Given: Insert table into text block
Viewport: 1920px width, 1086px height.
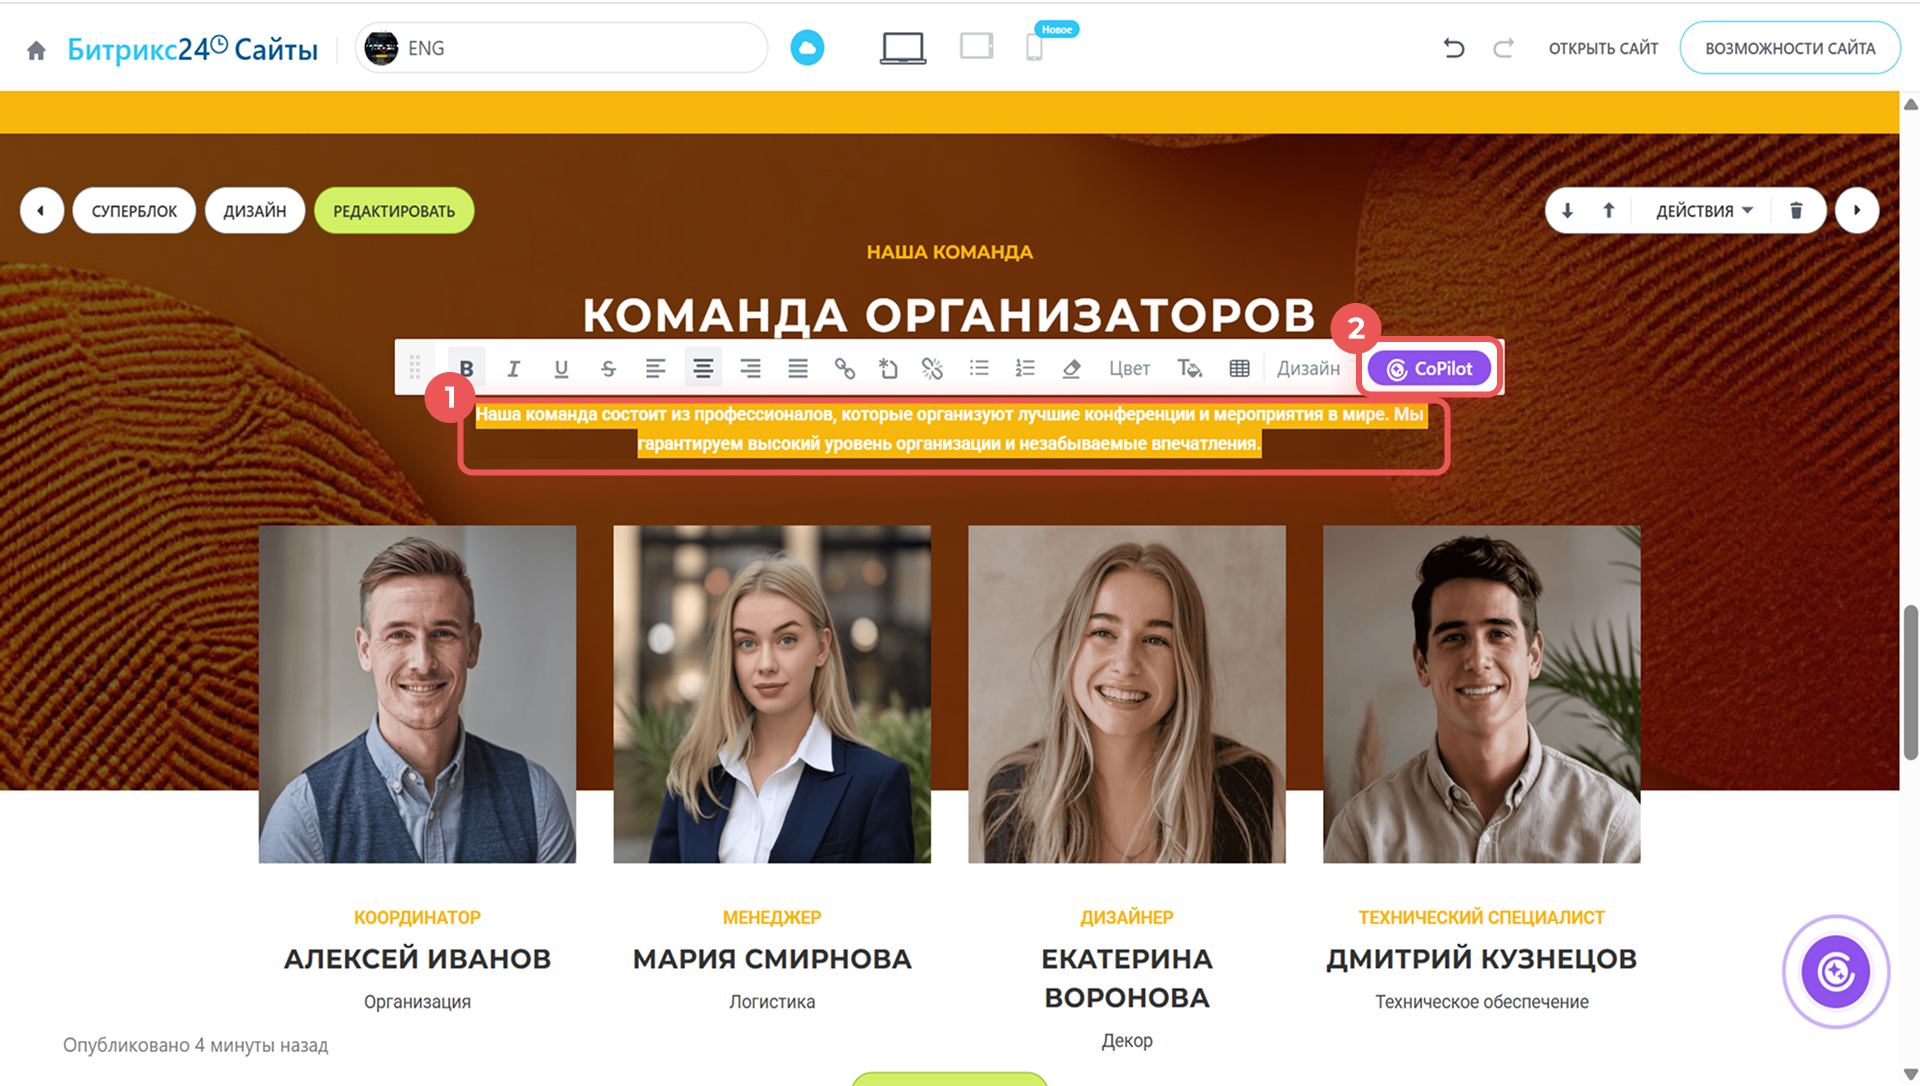Looking at the screenshot, I should [x=1239, y=368].
